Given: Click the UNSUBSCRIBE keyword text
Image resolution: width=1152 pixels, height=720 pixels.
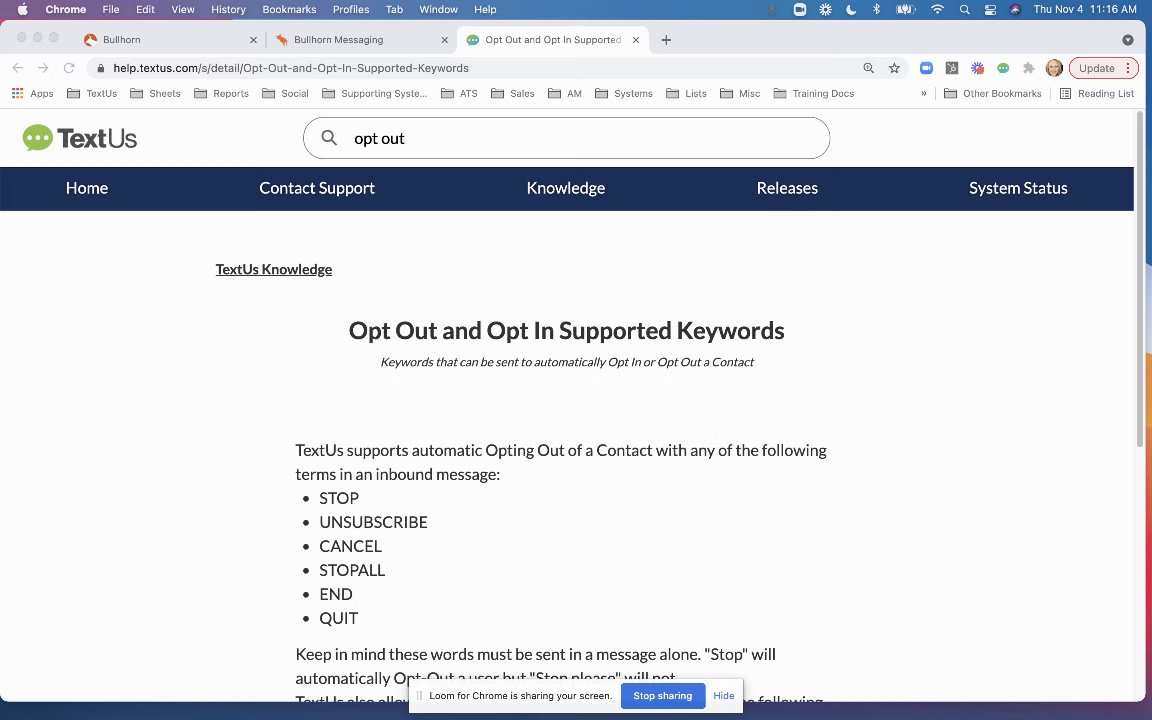Looking at the screenshot, I should tap(373, 522).
